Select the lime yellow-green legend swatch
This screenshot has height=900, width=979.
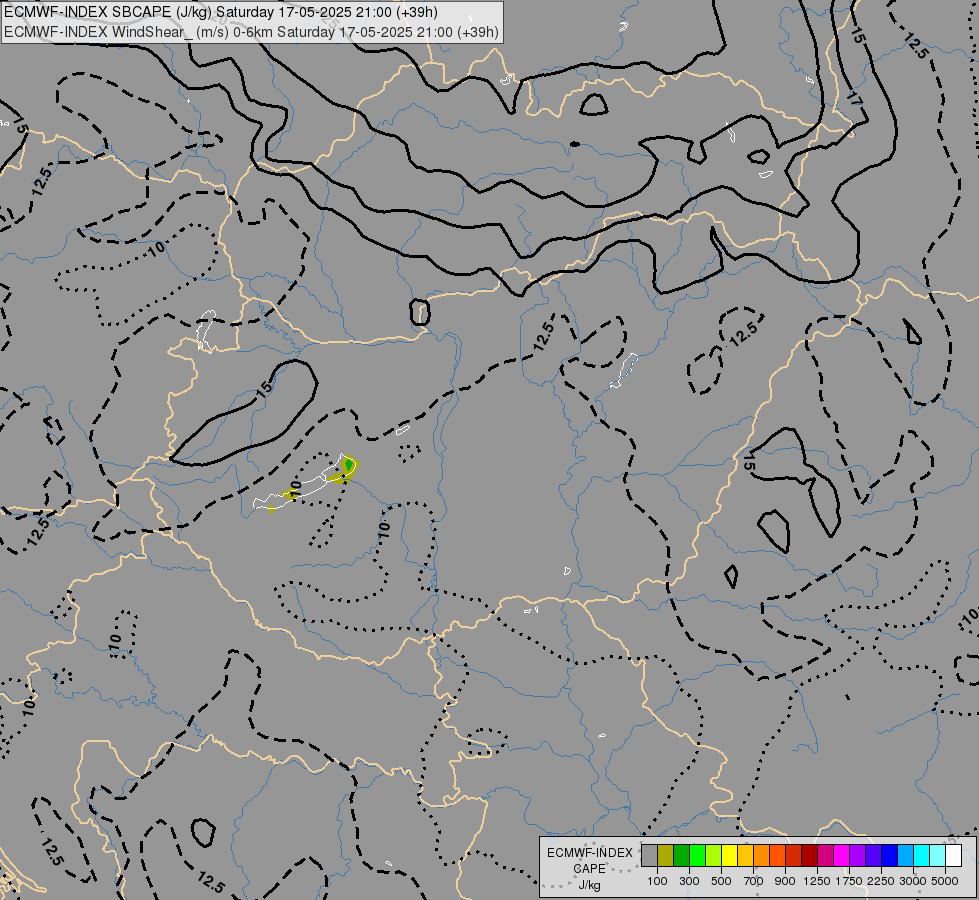[714, 856]
